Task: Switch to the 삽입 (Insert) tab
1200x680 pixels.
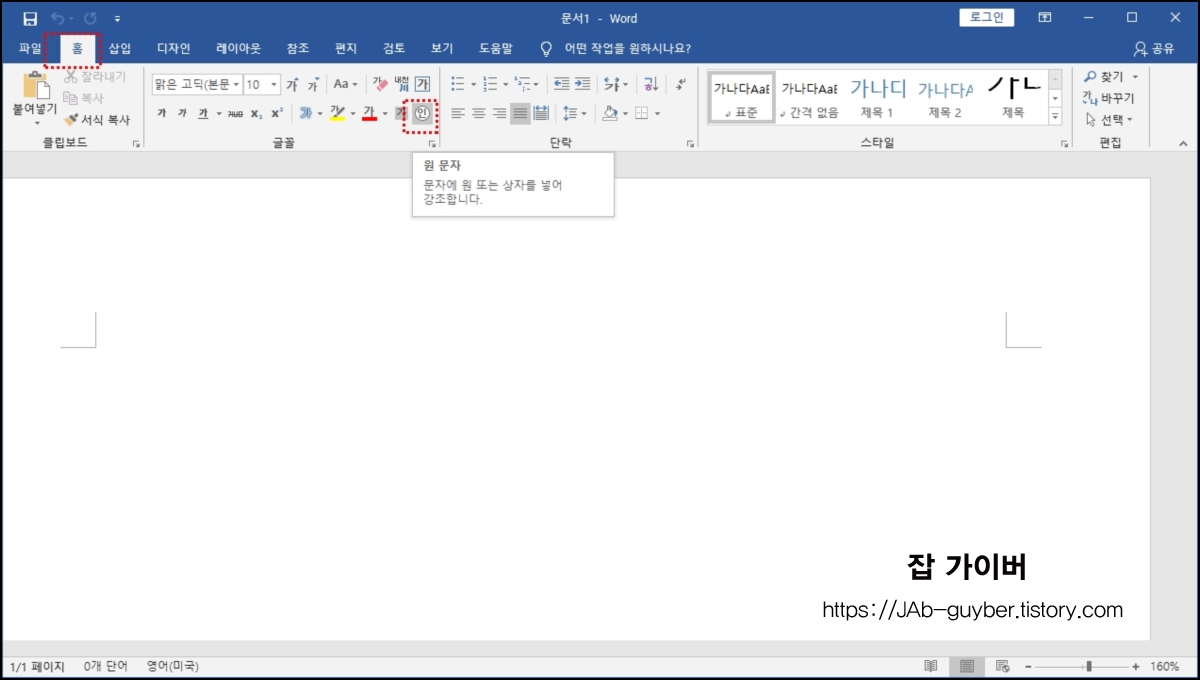Action: pyautogui.click(x=120, y=48)
